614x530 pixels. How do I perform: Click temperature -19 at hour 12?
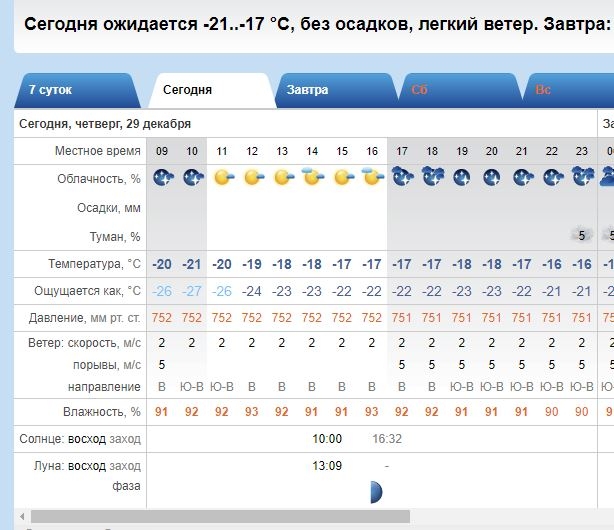(x=252, y=264)
